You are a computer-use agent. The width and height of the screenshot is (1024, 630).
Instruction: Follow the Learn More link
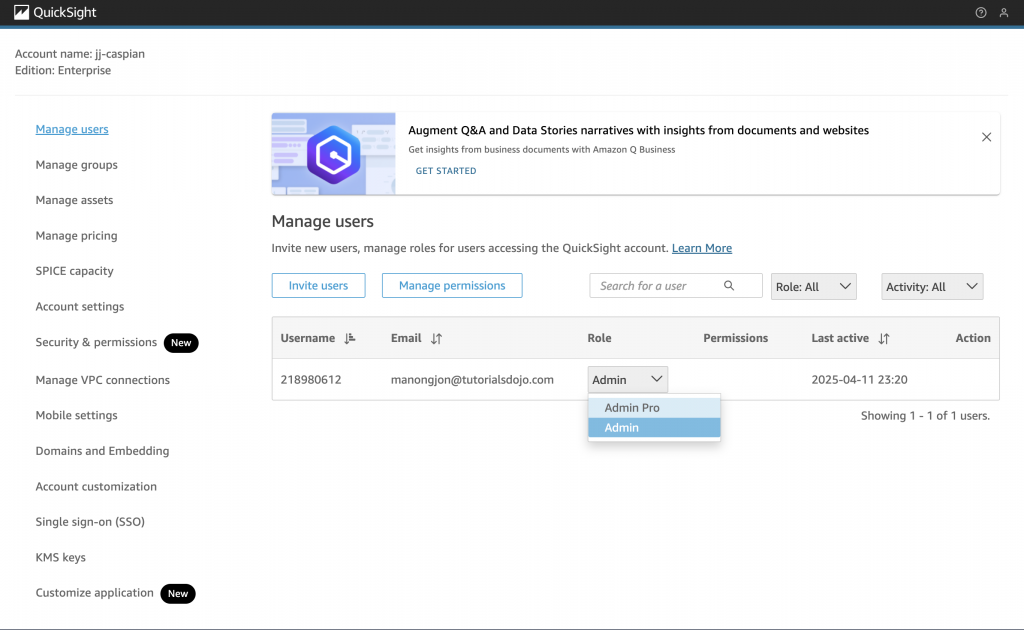coord(701,248)
